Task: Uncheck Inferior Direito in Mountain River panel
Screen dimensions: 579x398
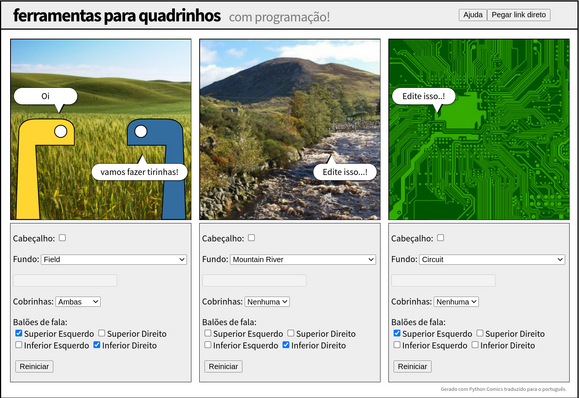Action: coord(286,345)
